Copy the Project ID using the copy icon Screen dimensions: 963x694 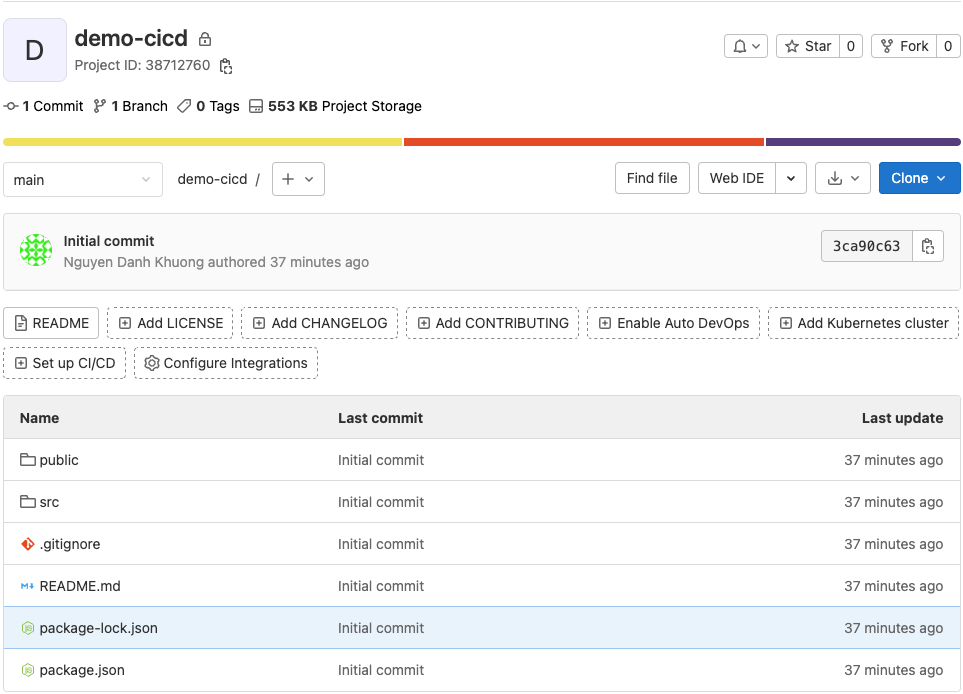click(224, 65)
